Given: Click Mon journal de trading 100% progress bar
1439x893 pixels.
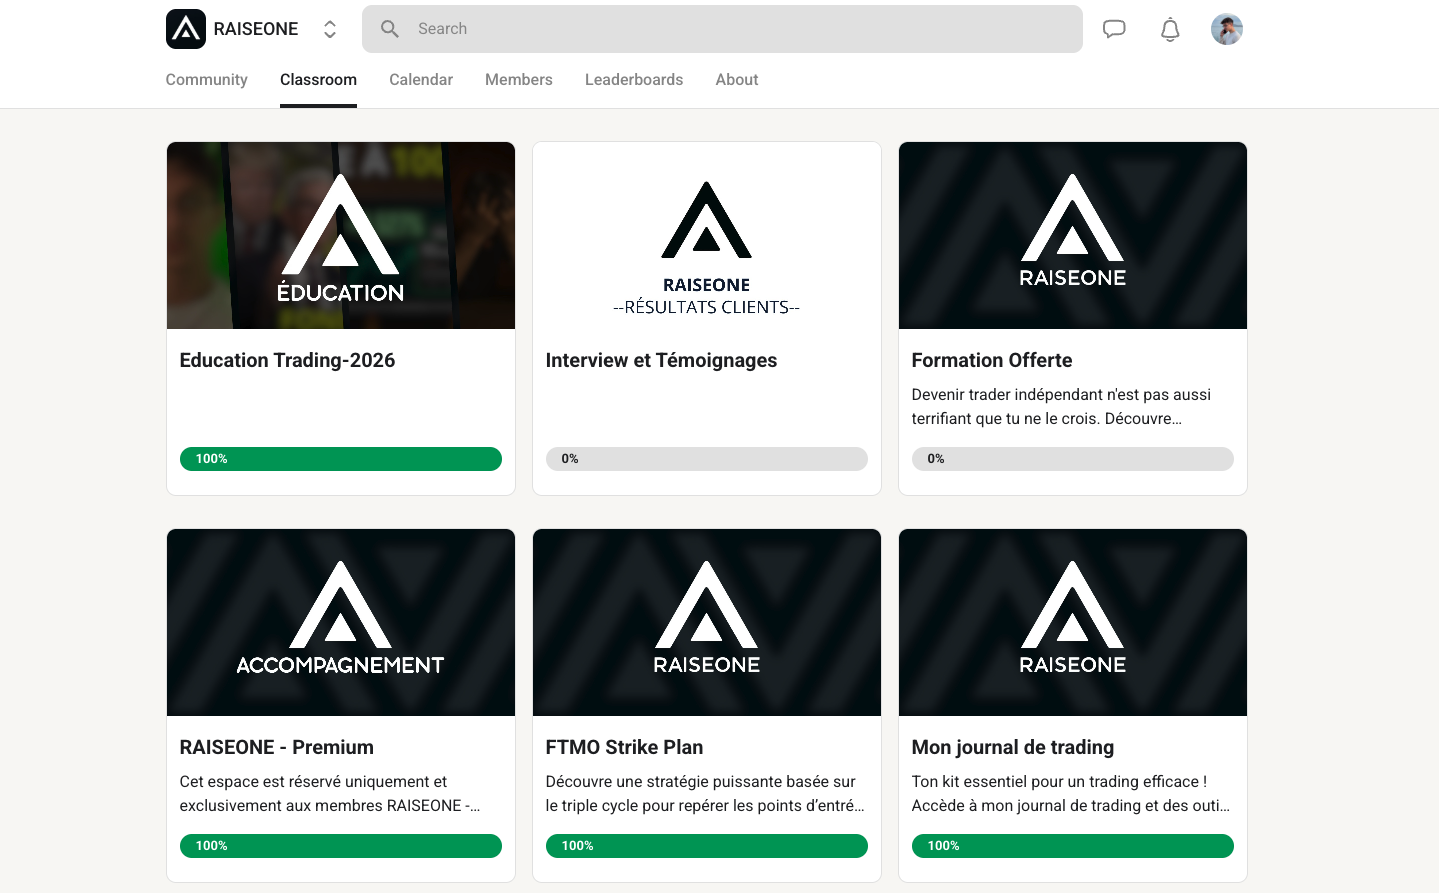Looking at the screenshot, I should [x=1073, y=846].
